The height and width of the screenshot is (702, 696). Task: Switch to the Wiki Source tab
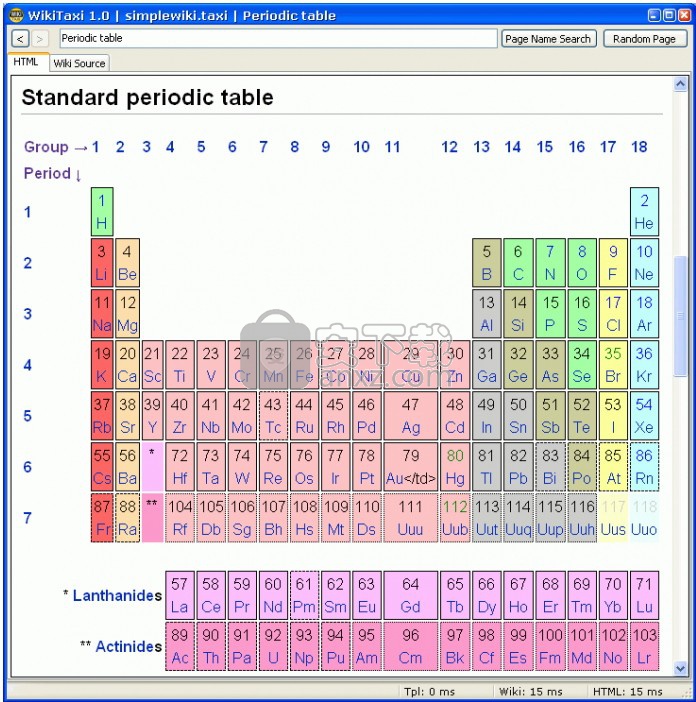pos(79,63)
